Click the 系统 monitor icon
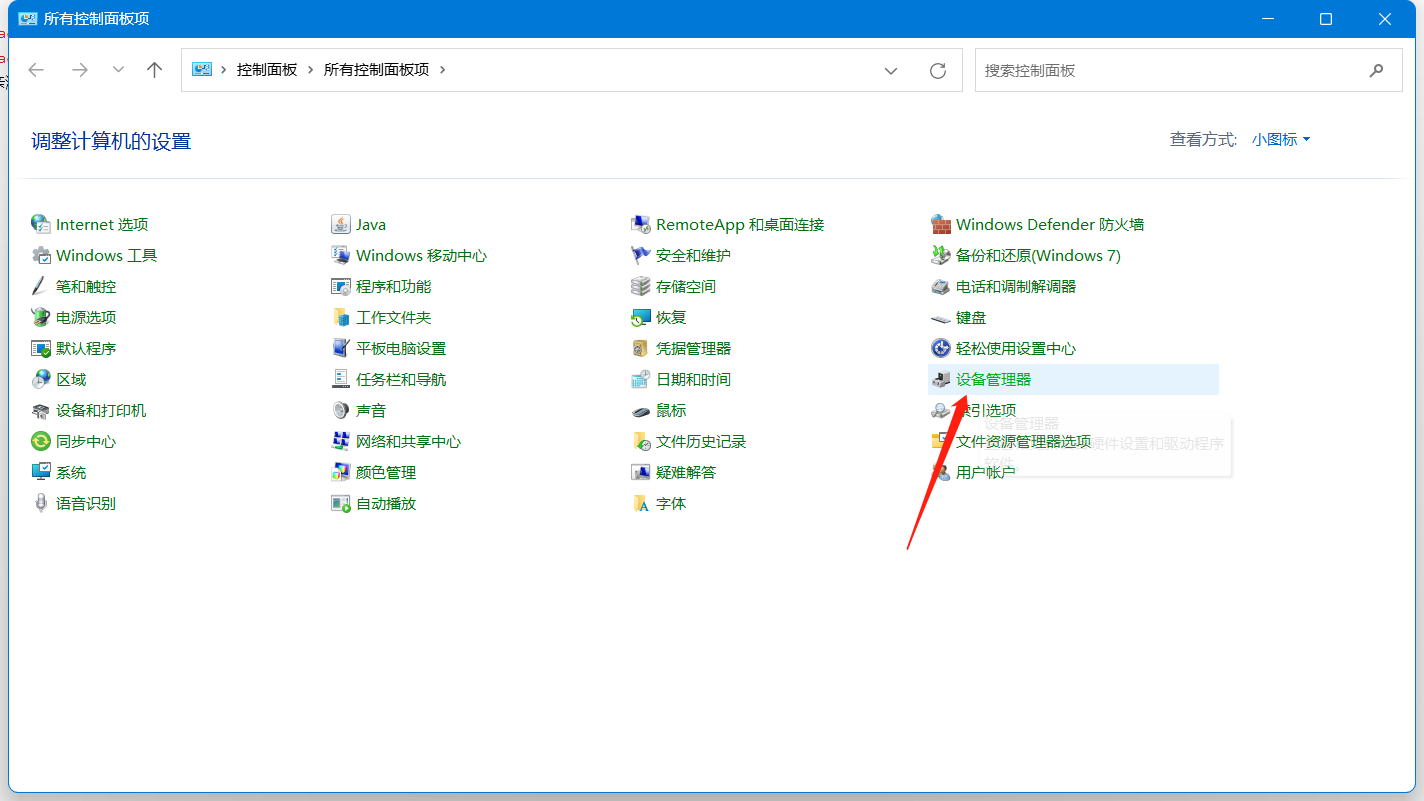The height and width of the screenshot is (801, 1424). click(40, 472)
